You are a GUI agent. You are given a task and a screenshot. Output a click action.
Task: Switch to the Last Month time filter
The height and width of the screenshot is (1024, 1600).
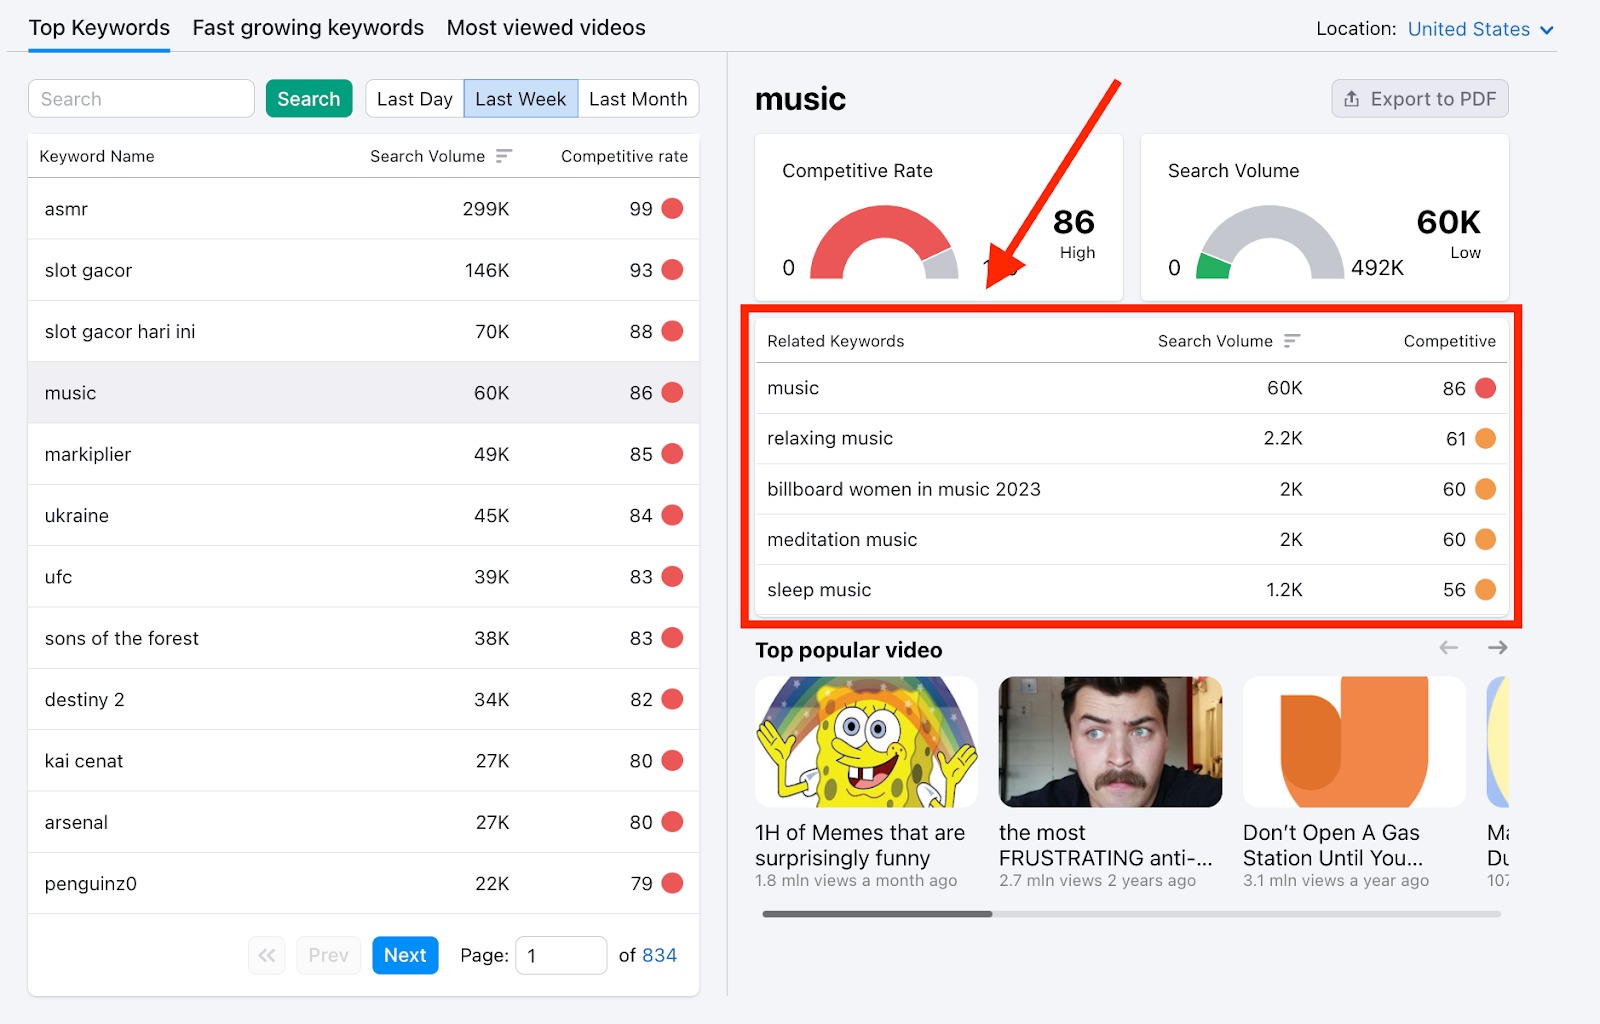click(x=638, y=99)
